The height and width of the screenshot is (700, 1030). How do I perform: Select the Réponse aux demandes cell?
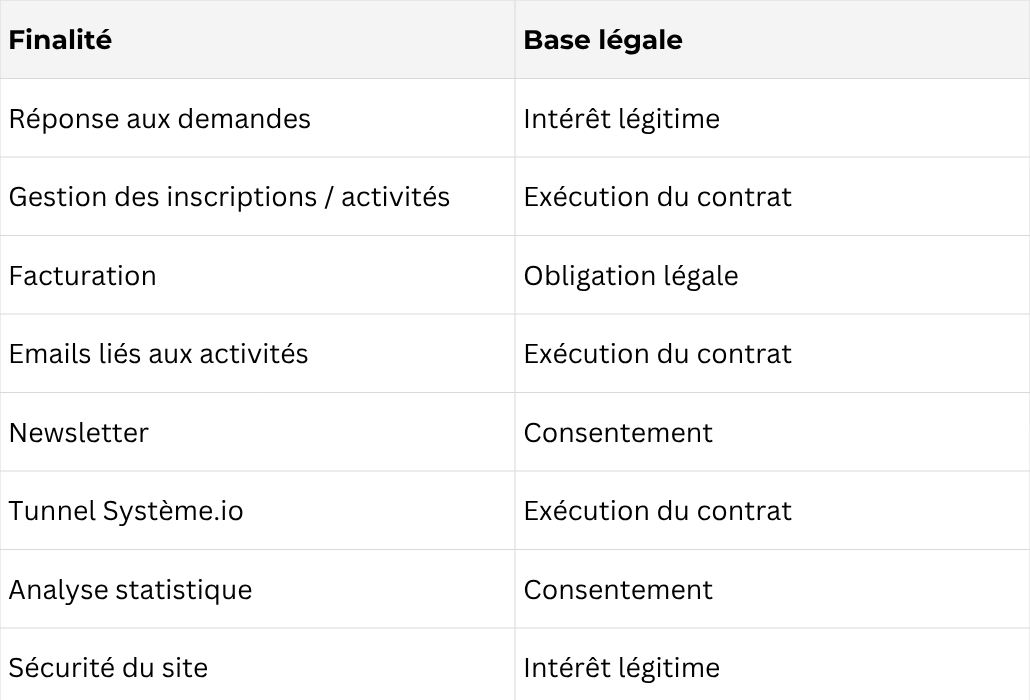pos(160,119)
